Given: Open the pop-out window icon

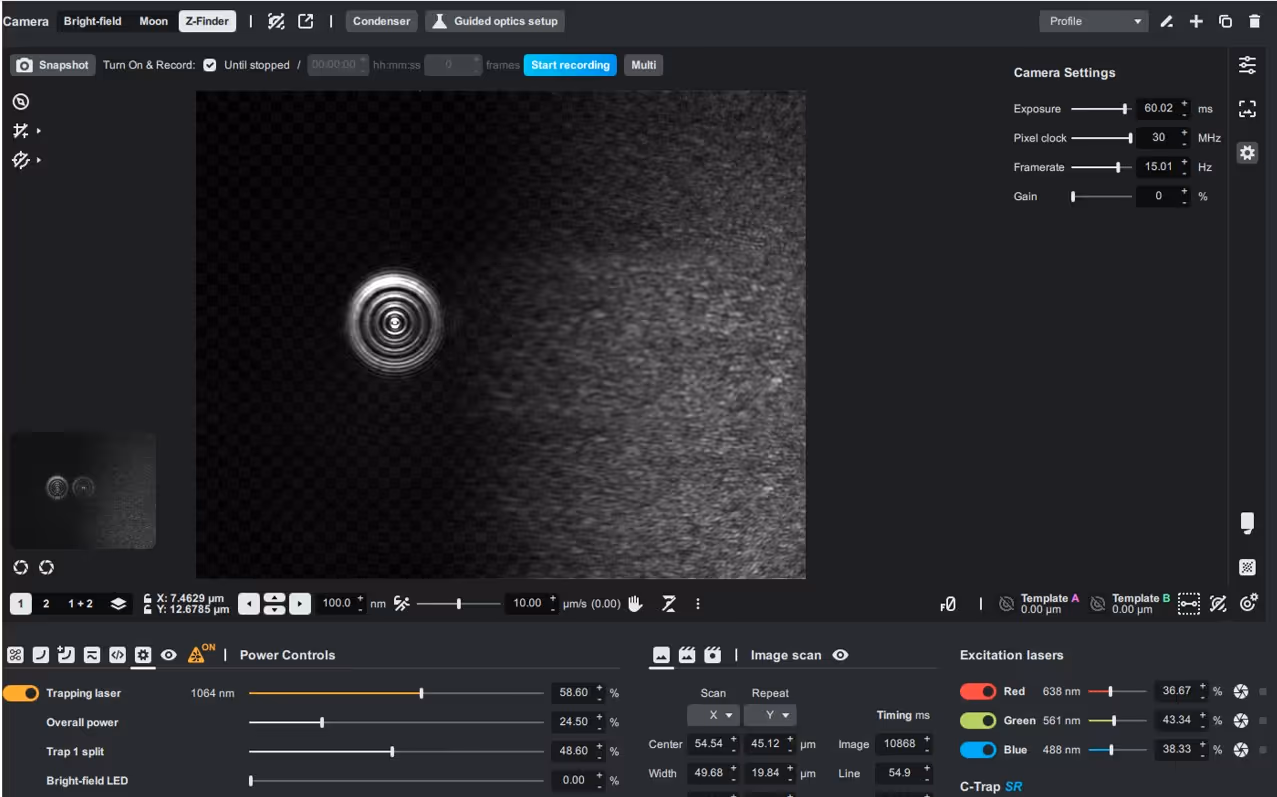Looking at the screenshot, I should pyautogui.click(x=306, y=21).
